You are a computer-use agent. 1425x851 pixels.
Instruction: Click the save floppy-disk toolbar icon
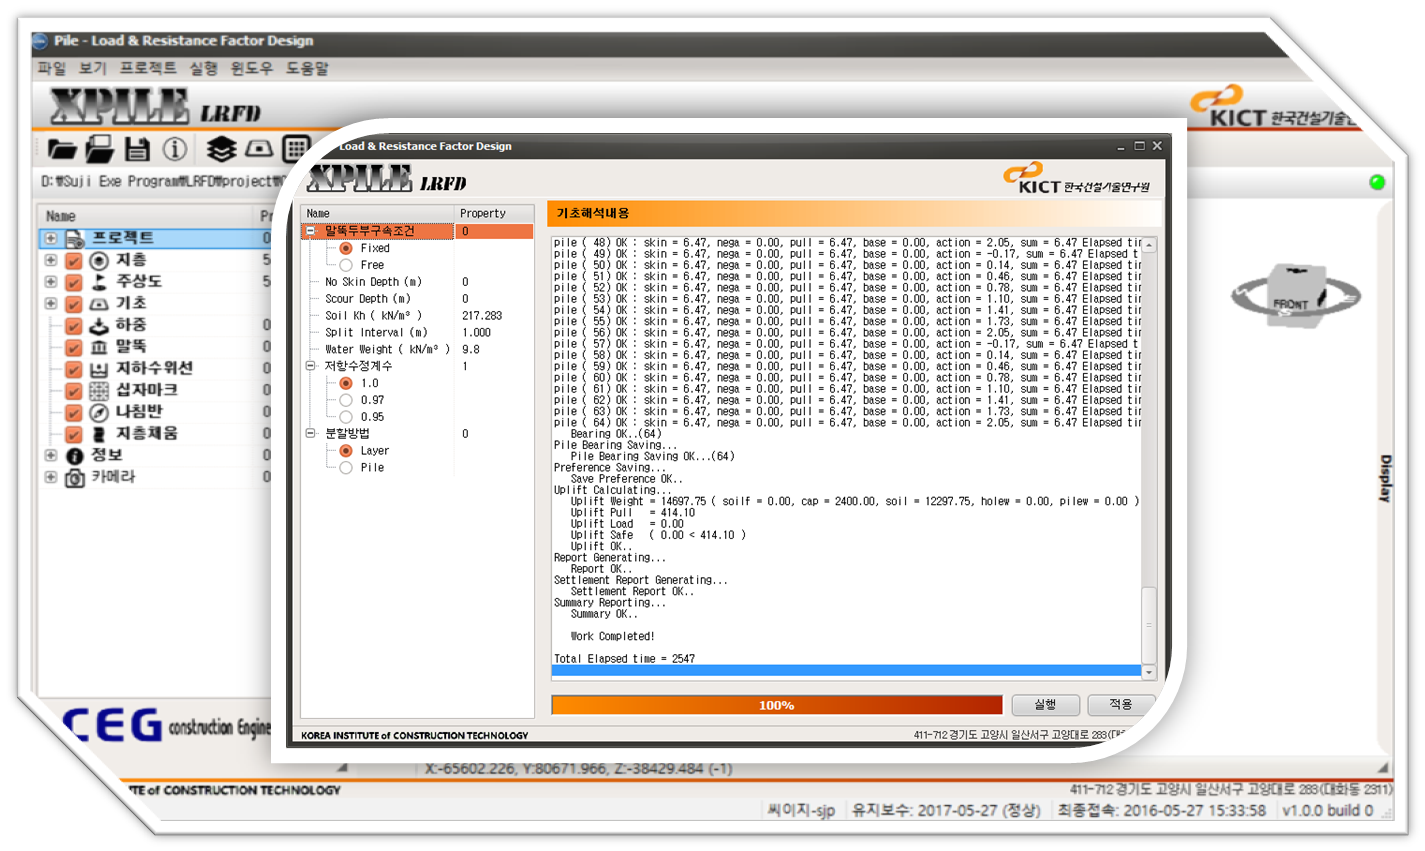tap(137, 150)
